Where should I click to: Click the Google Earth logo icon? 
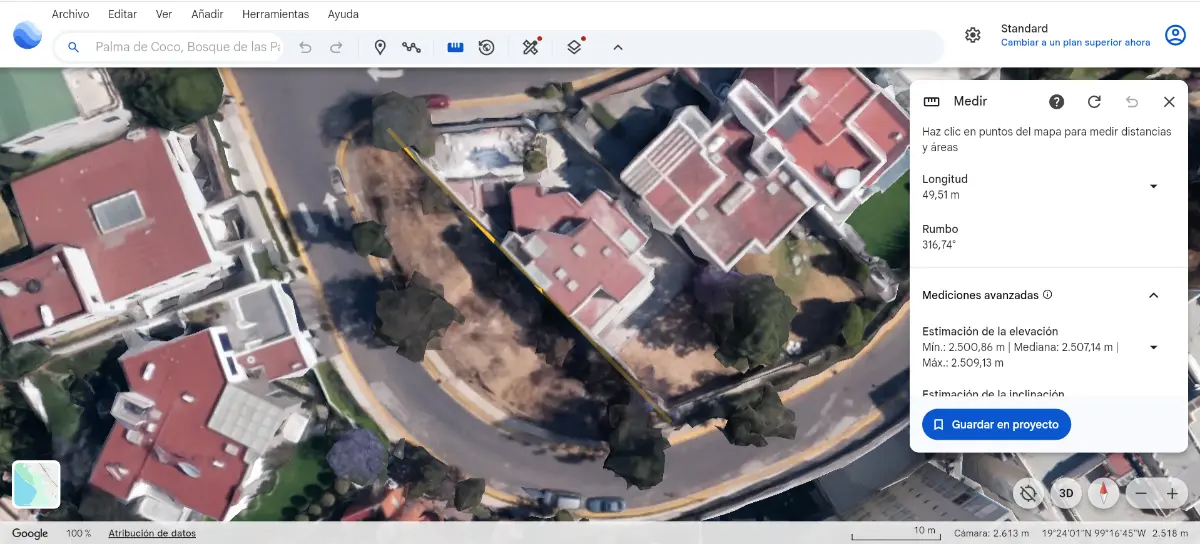(x=27, y=35)
